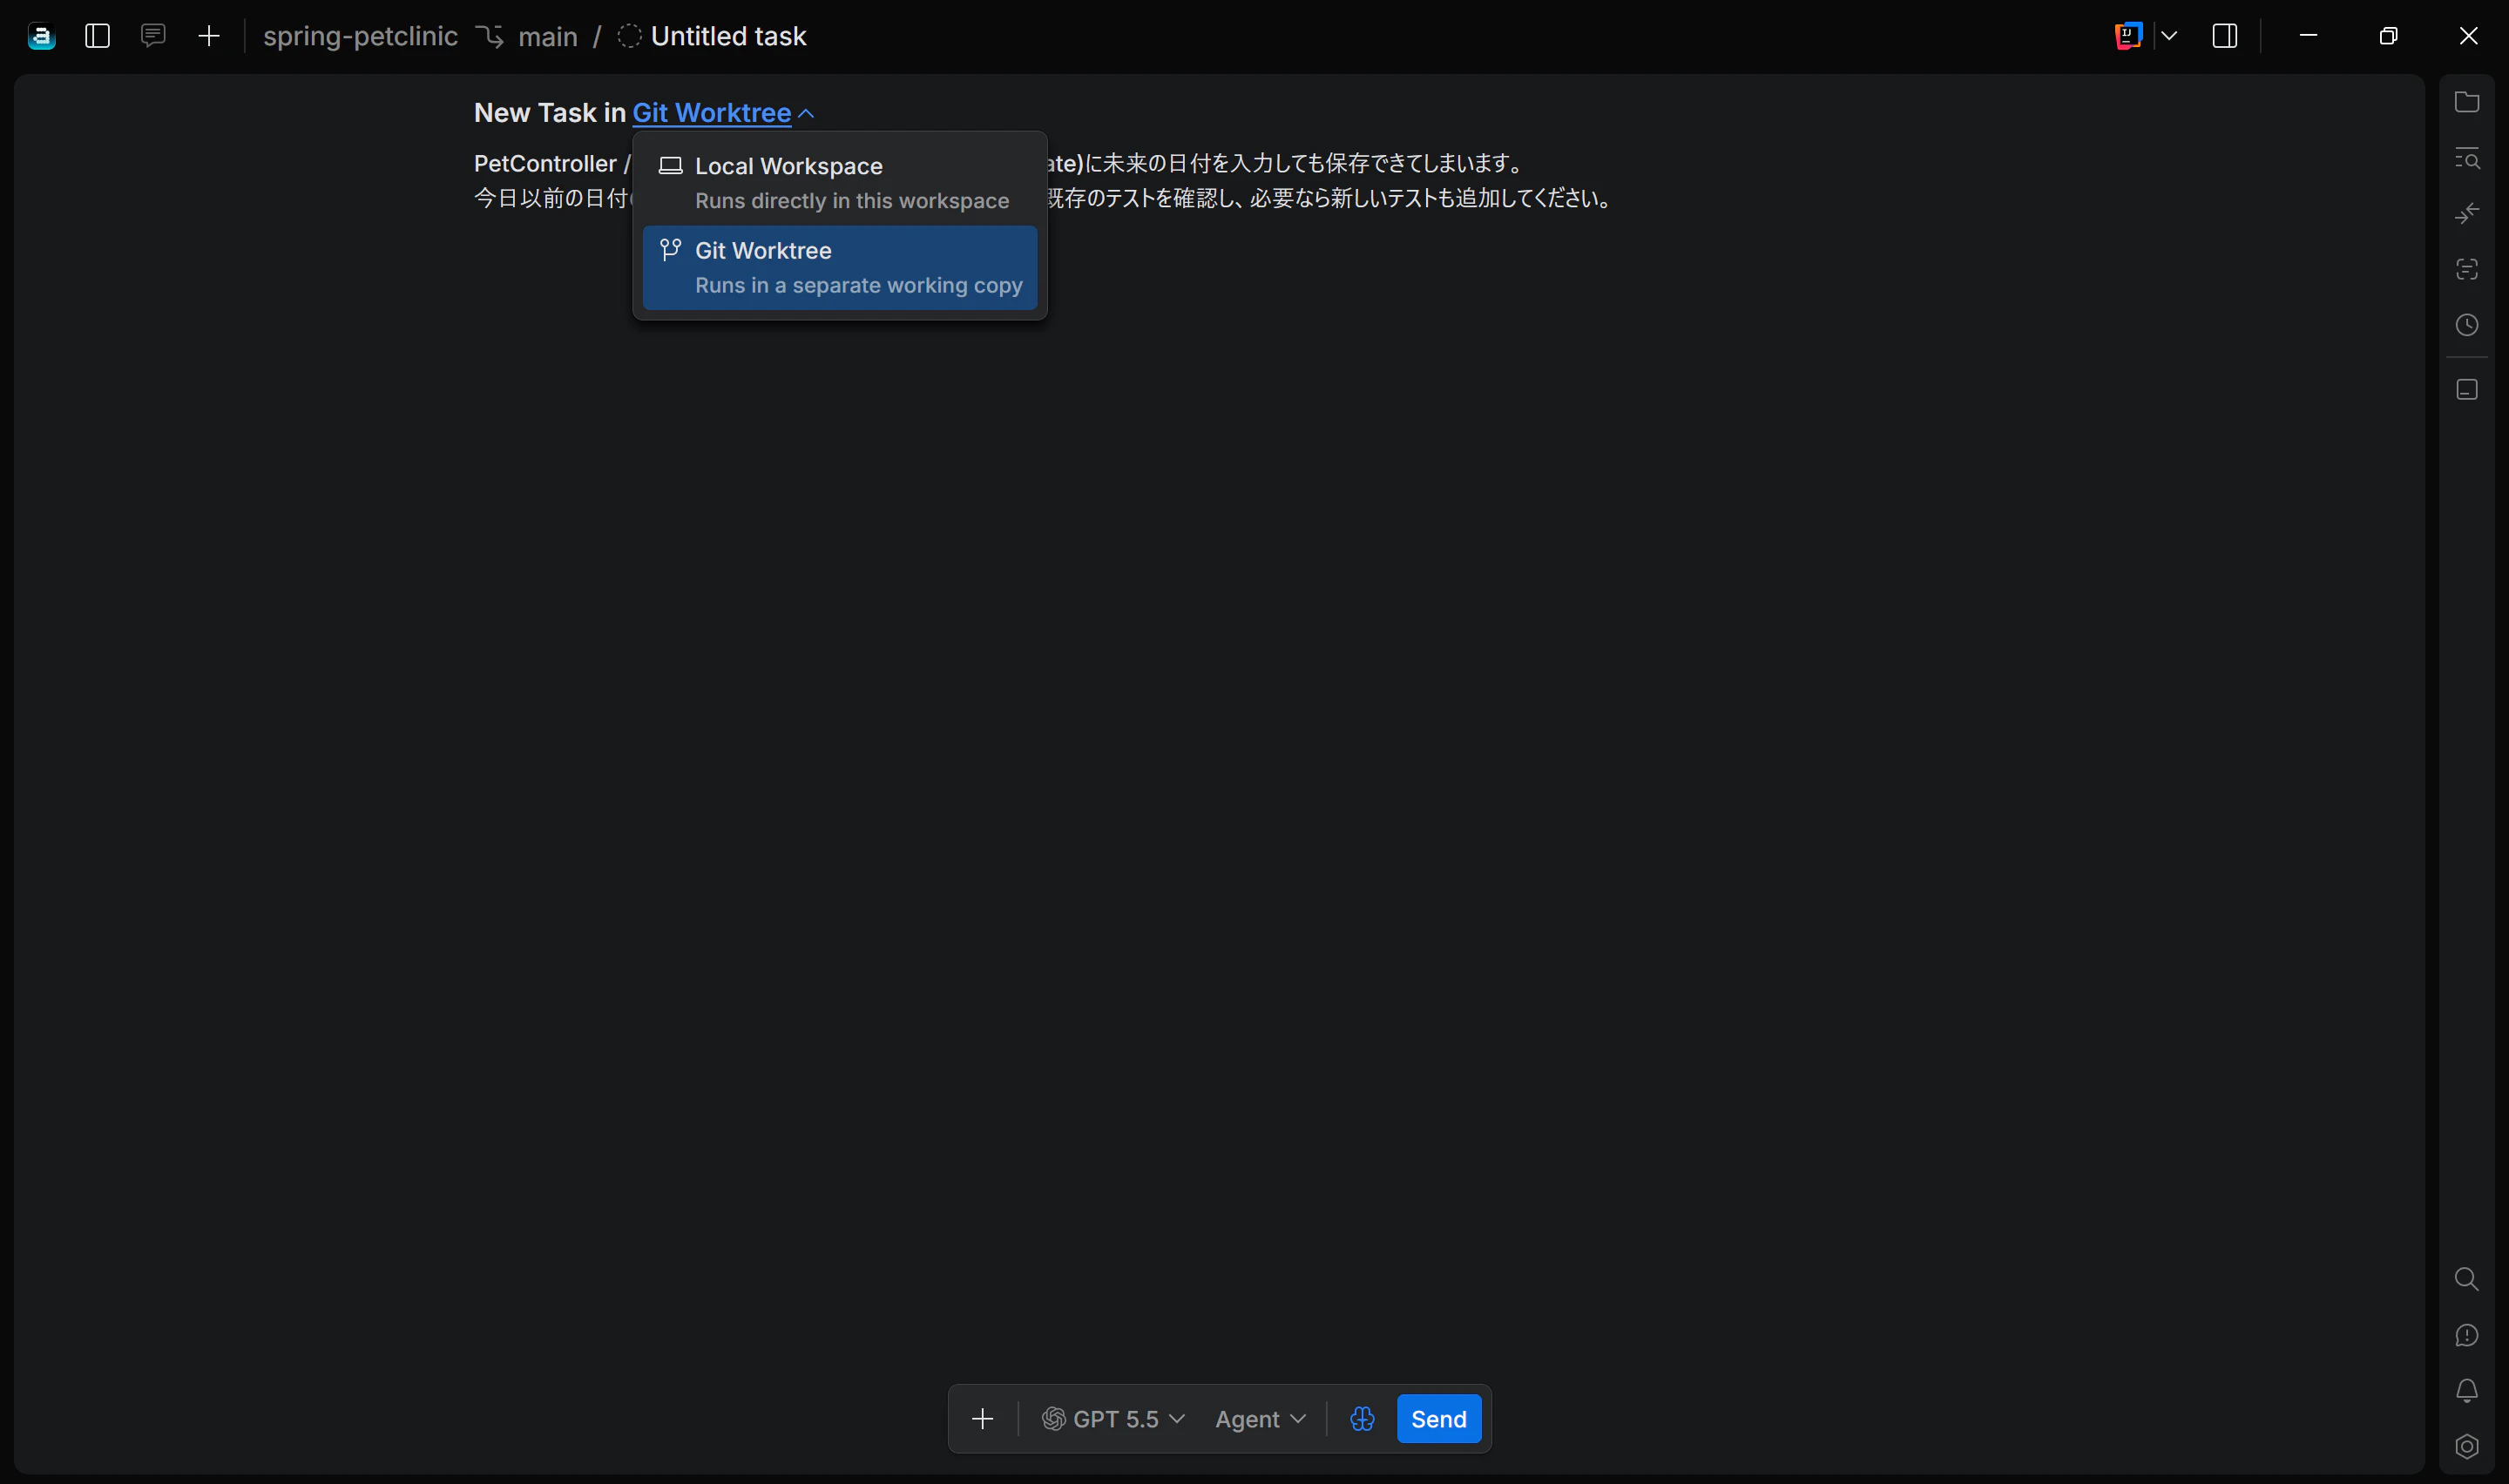Open the clock history icon in right sidebar
Viewport: 2509px width, 1484px height.
2467,325
